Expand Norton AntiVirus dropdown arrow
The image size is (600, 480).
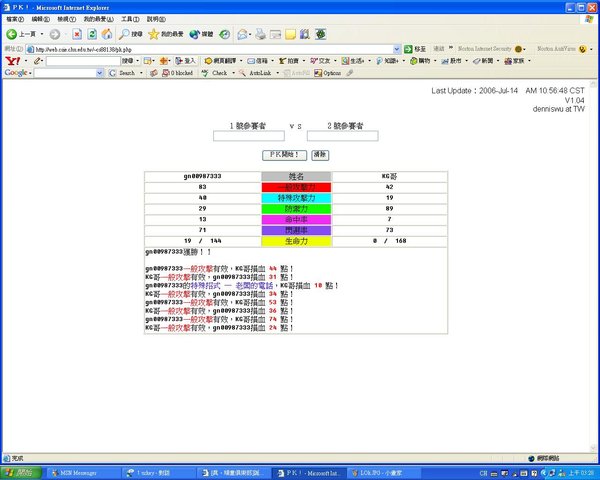591,49
